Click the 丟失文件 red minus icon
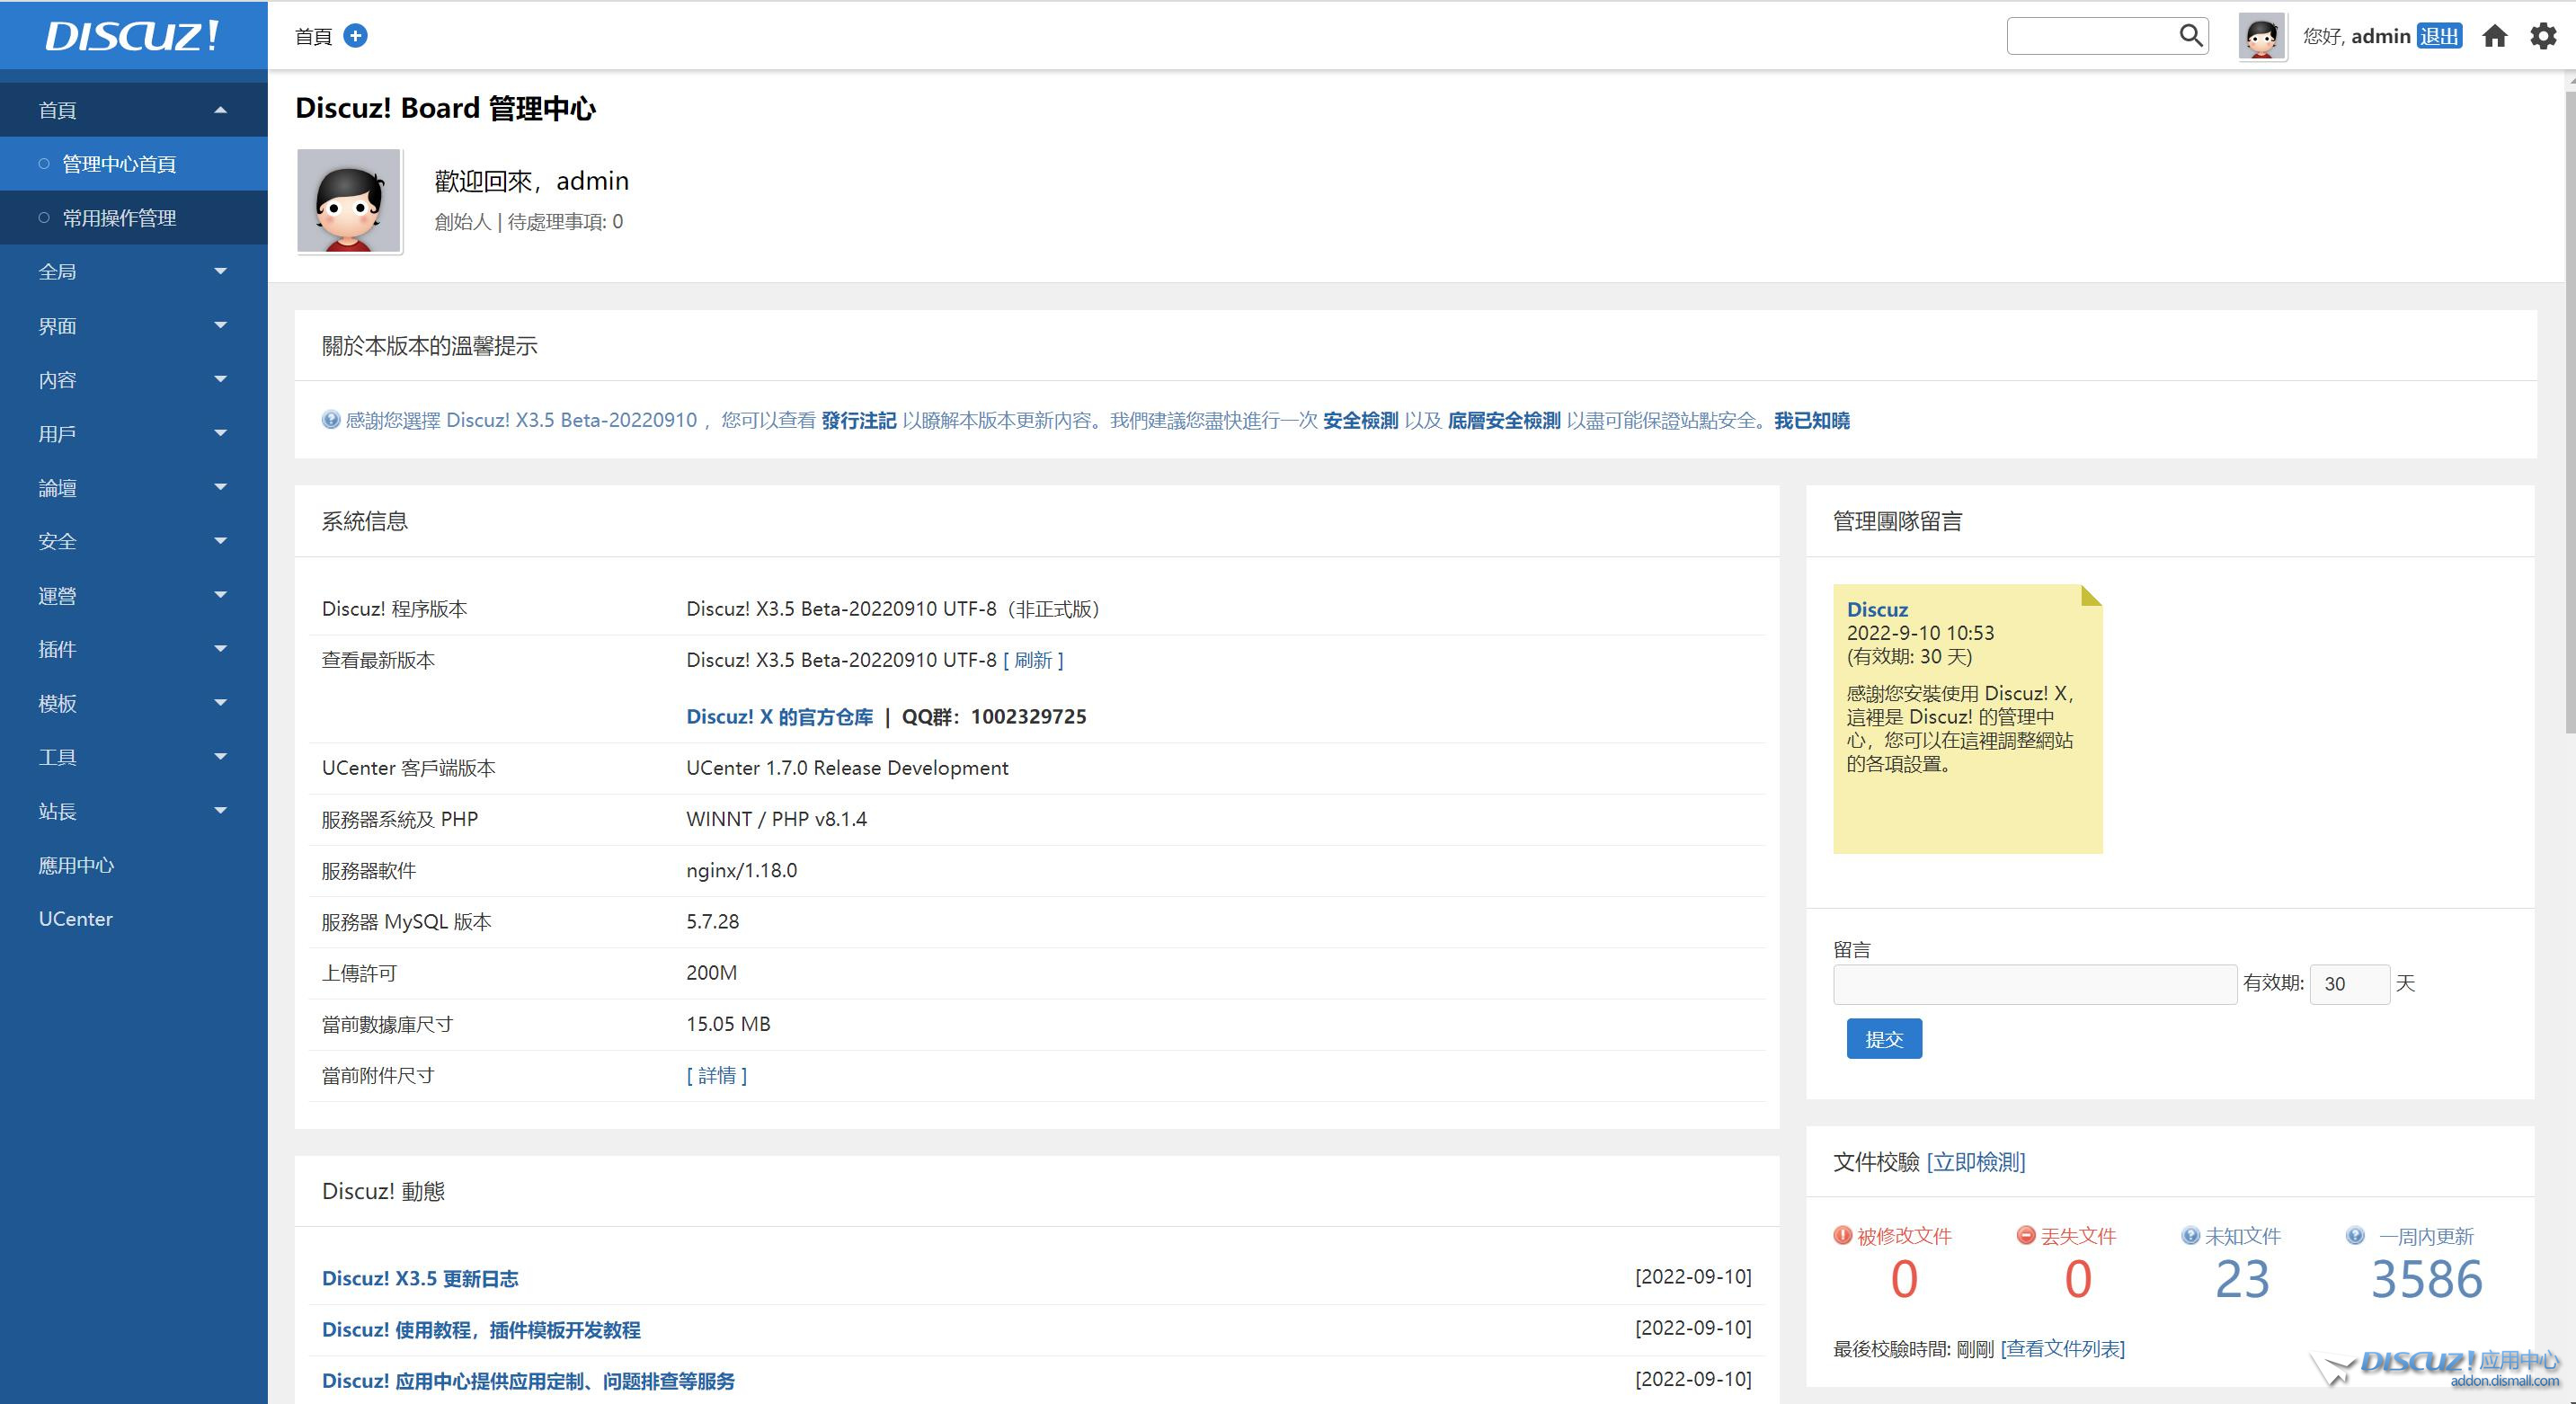Image resolution: width=2576 pixels, height=1404 pixels. click(2026, 1235)
